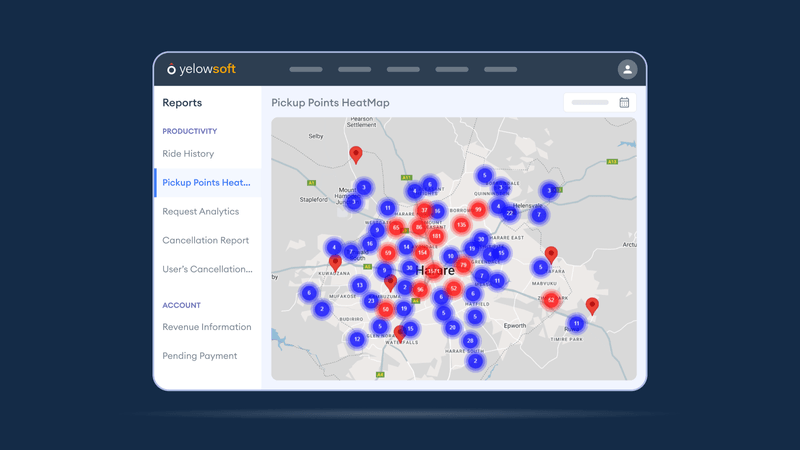Open the Cancellation Report
Screen dimensions: 800x450
click(205, 241)
